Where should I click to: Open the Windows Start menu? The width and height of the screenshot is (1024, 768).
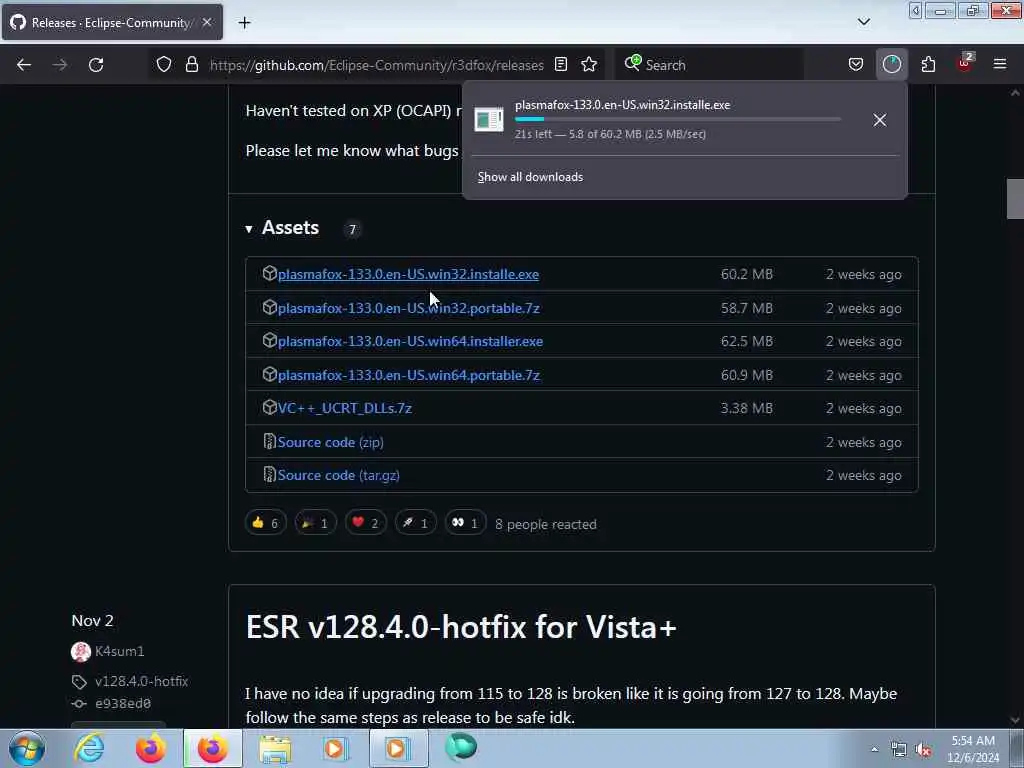click(x=27, y=748)
